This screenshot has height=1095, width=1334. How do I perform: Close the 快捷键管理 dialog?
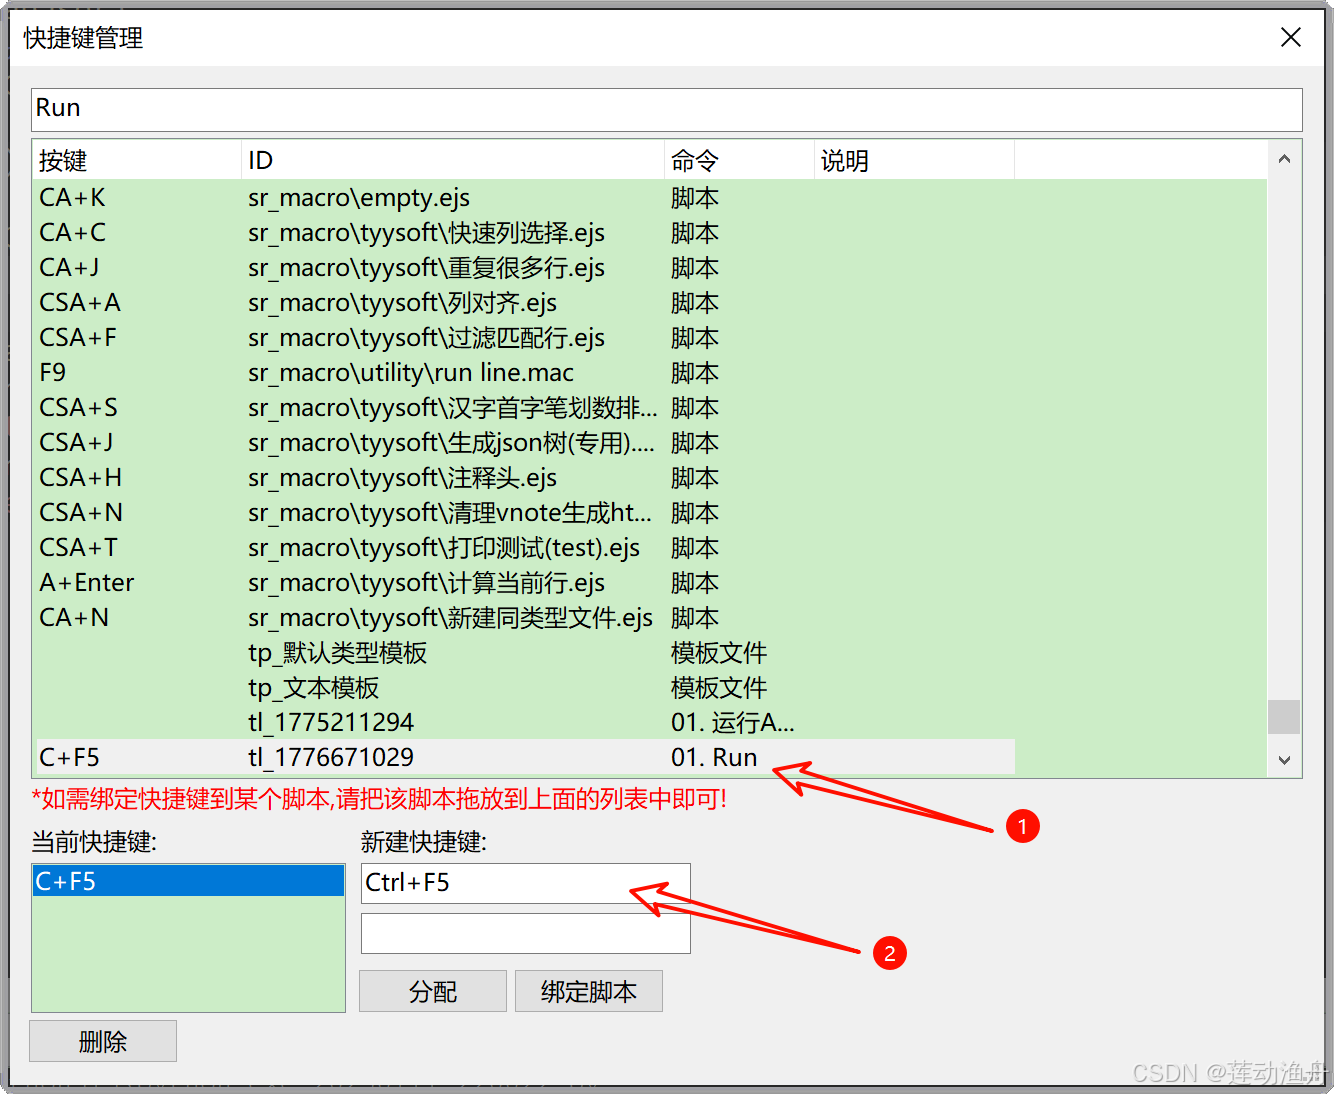pos(1290,37)
